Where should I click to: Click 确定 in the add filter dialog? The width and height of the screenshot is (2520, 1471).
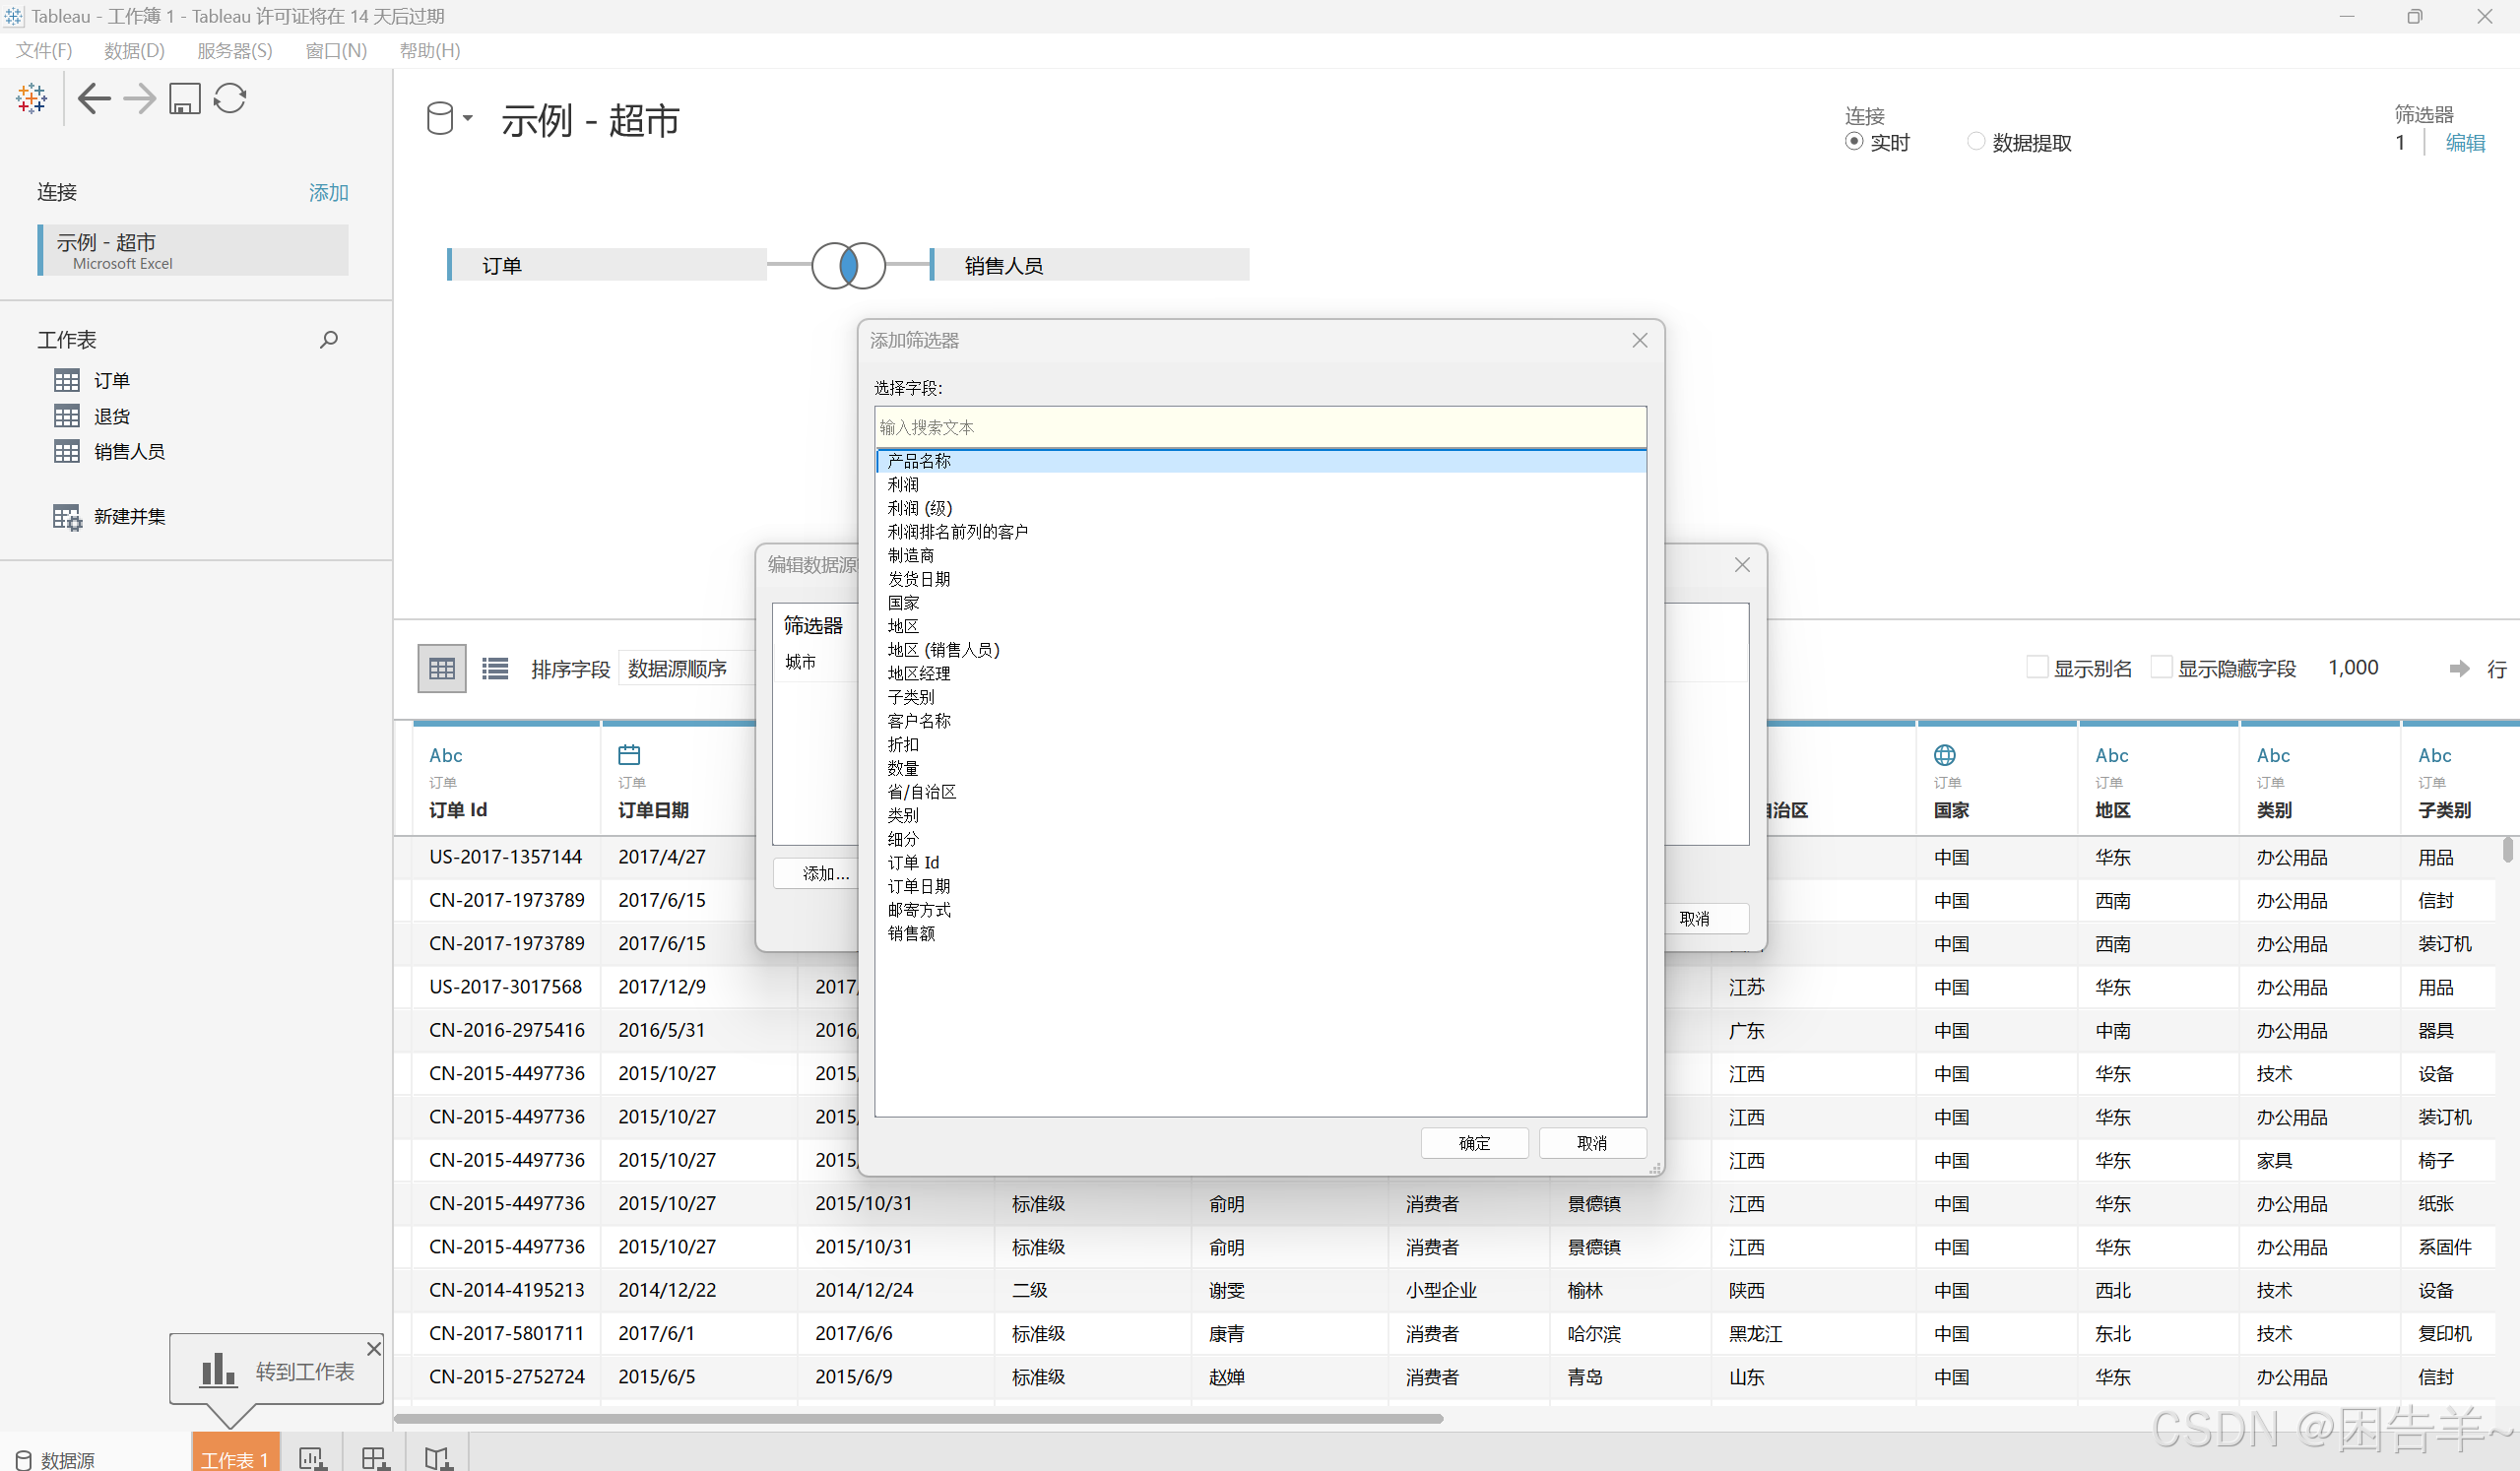point(1474,1142)
